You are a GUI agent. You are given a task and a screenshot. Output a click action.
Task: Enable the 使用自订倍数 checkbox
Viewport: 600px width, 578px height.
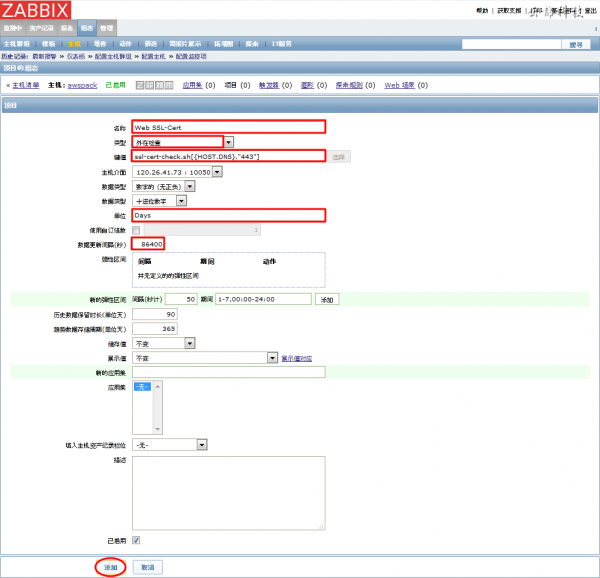click(136, 230)
